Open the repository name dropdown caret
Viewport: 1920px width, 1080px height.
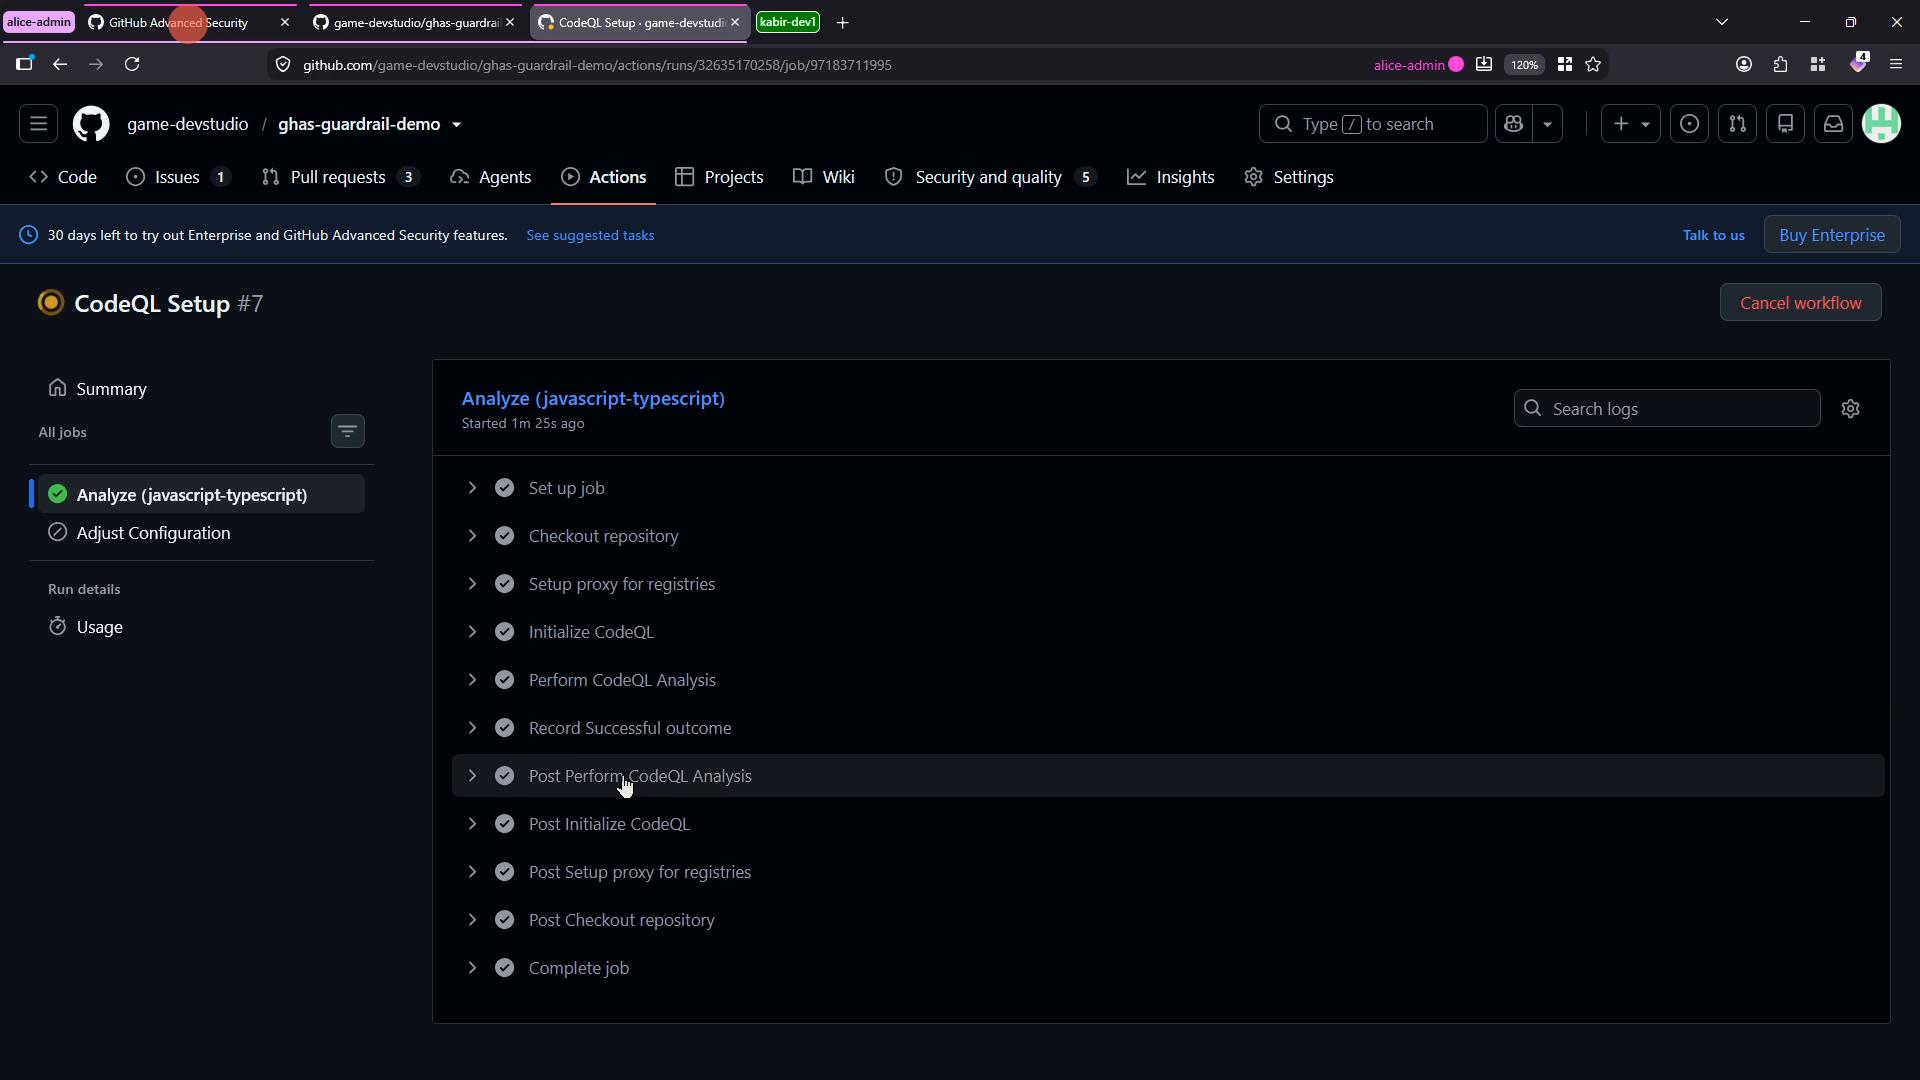coord(456,125)
